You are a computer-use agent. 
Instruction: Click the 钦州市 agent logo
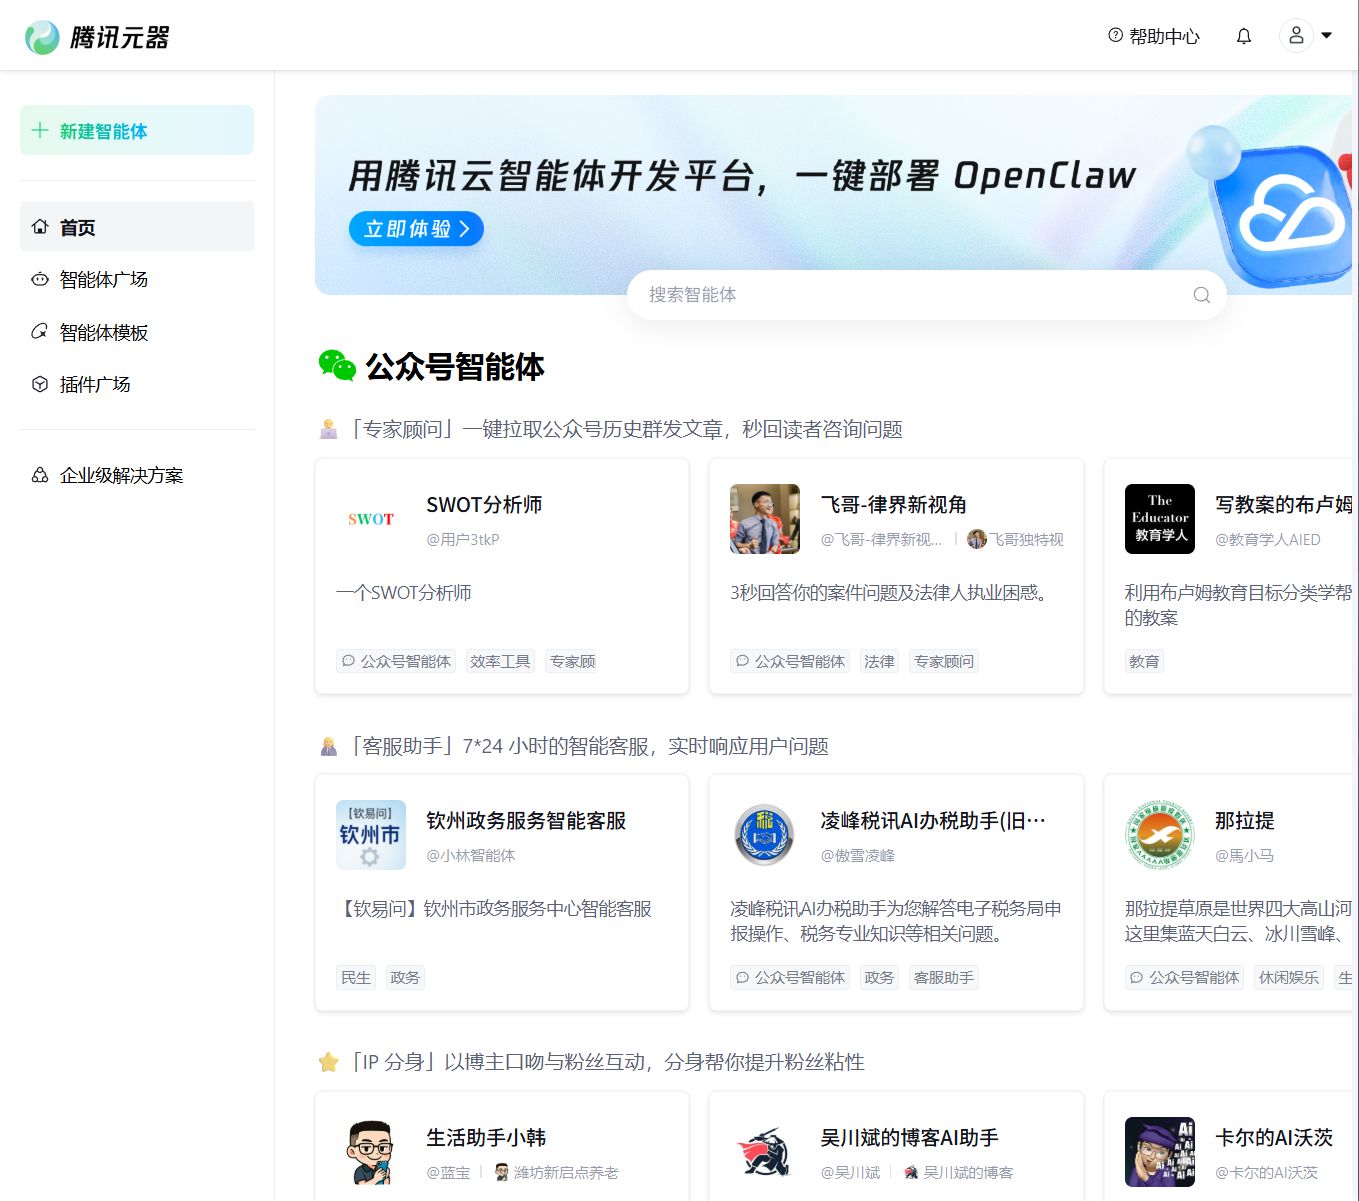(x=371, y=835)
